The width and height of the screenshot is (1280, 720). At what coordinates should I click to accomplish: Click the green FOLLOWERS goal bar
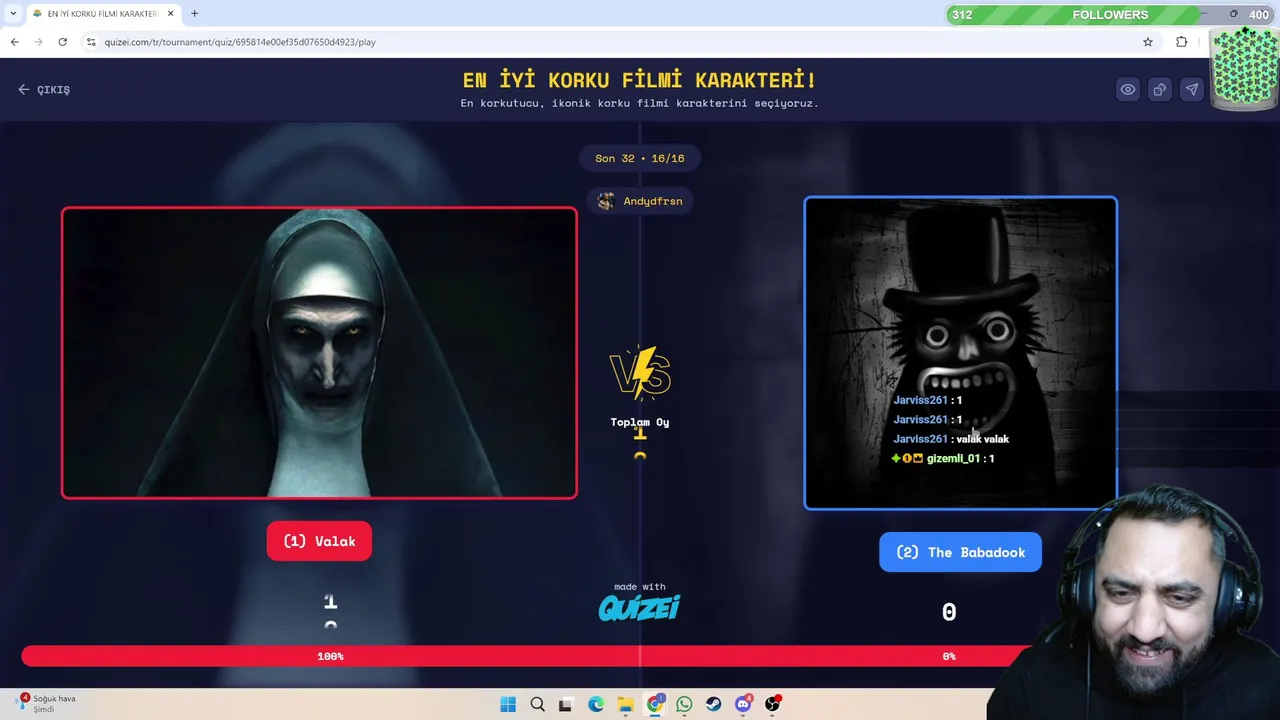[x=1110, y=14]
